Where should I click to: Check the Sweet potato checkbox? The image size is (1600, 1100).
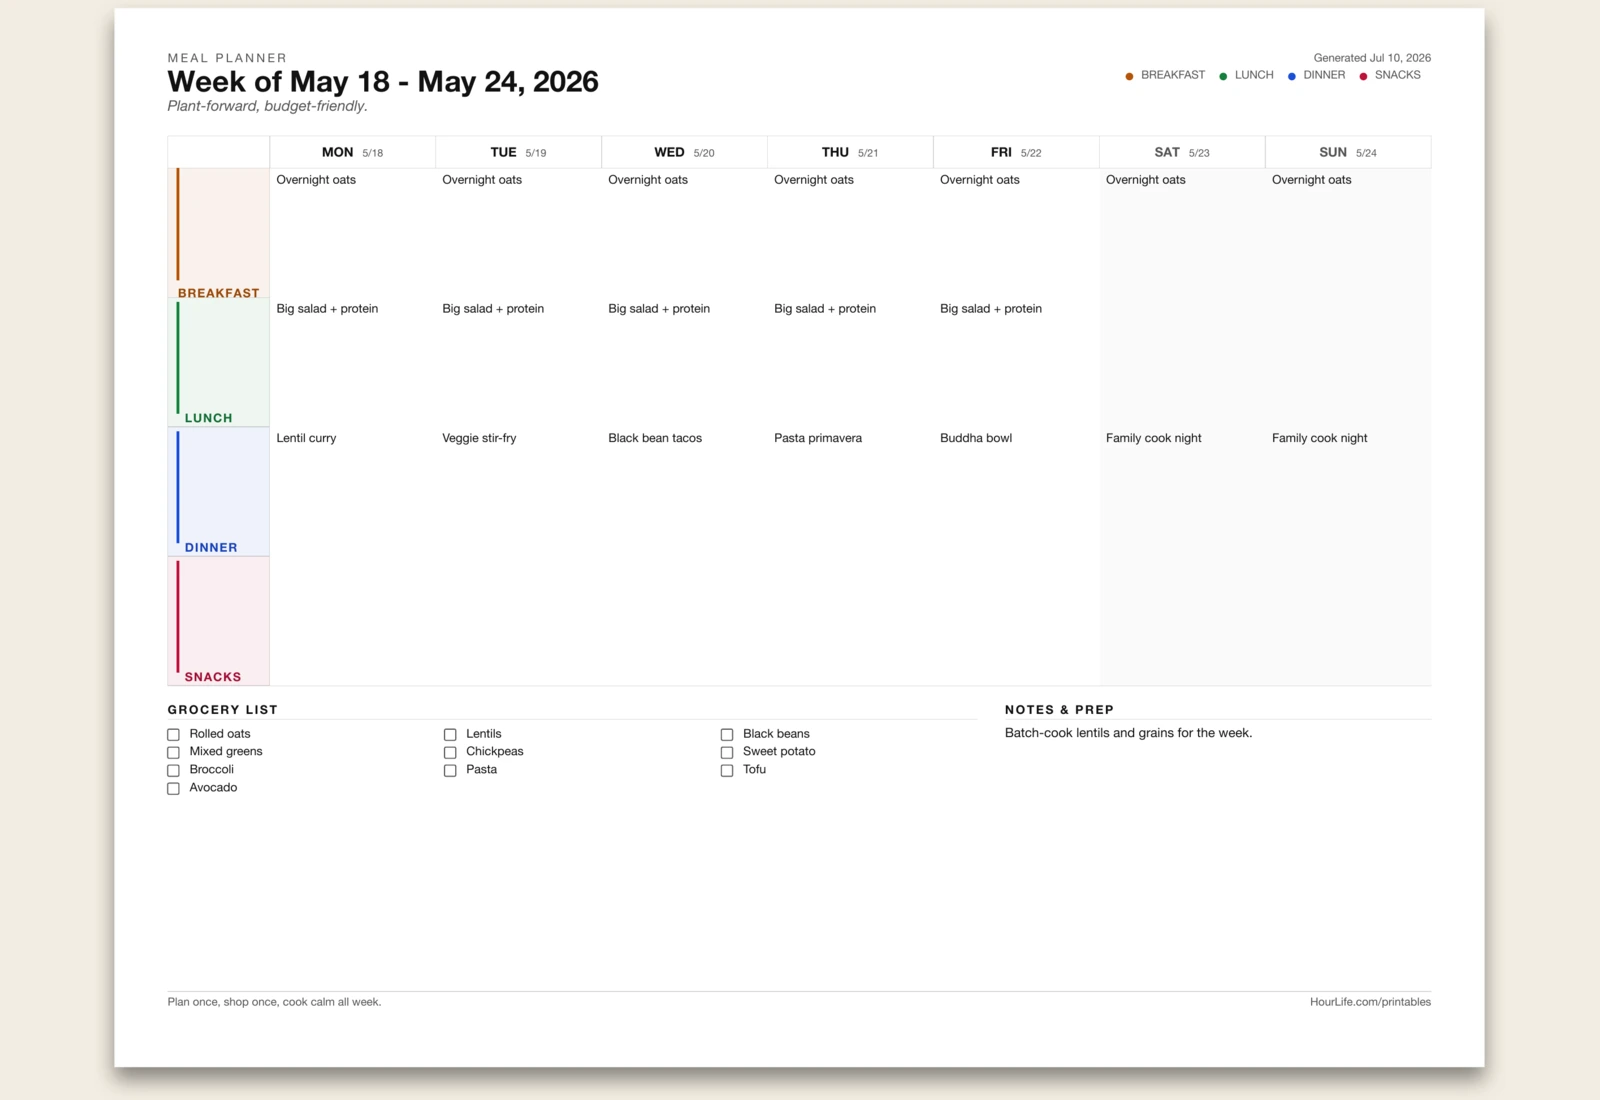pos(727,752)
